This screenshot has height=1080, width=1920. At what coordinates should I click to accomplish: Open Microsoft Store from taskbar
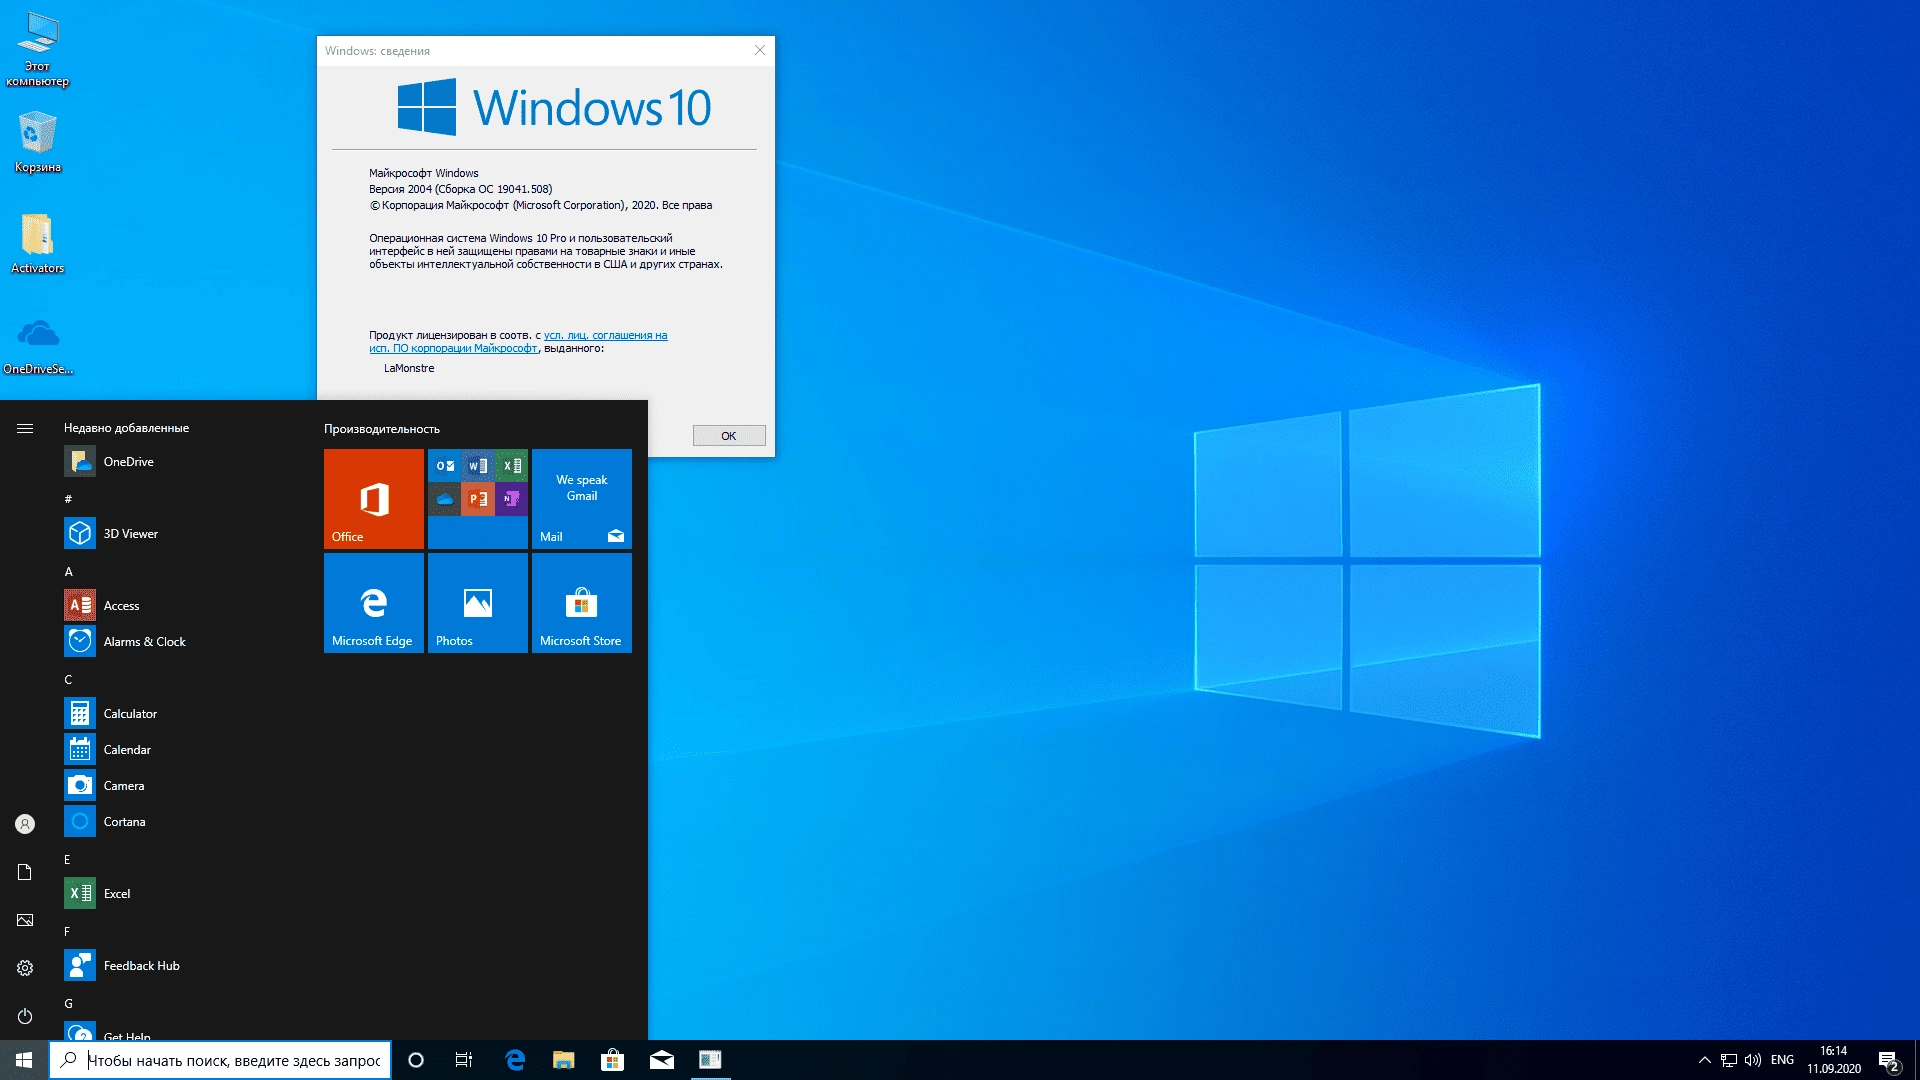click(x=613, y=1060)
